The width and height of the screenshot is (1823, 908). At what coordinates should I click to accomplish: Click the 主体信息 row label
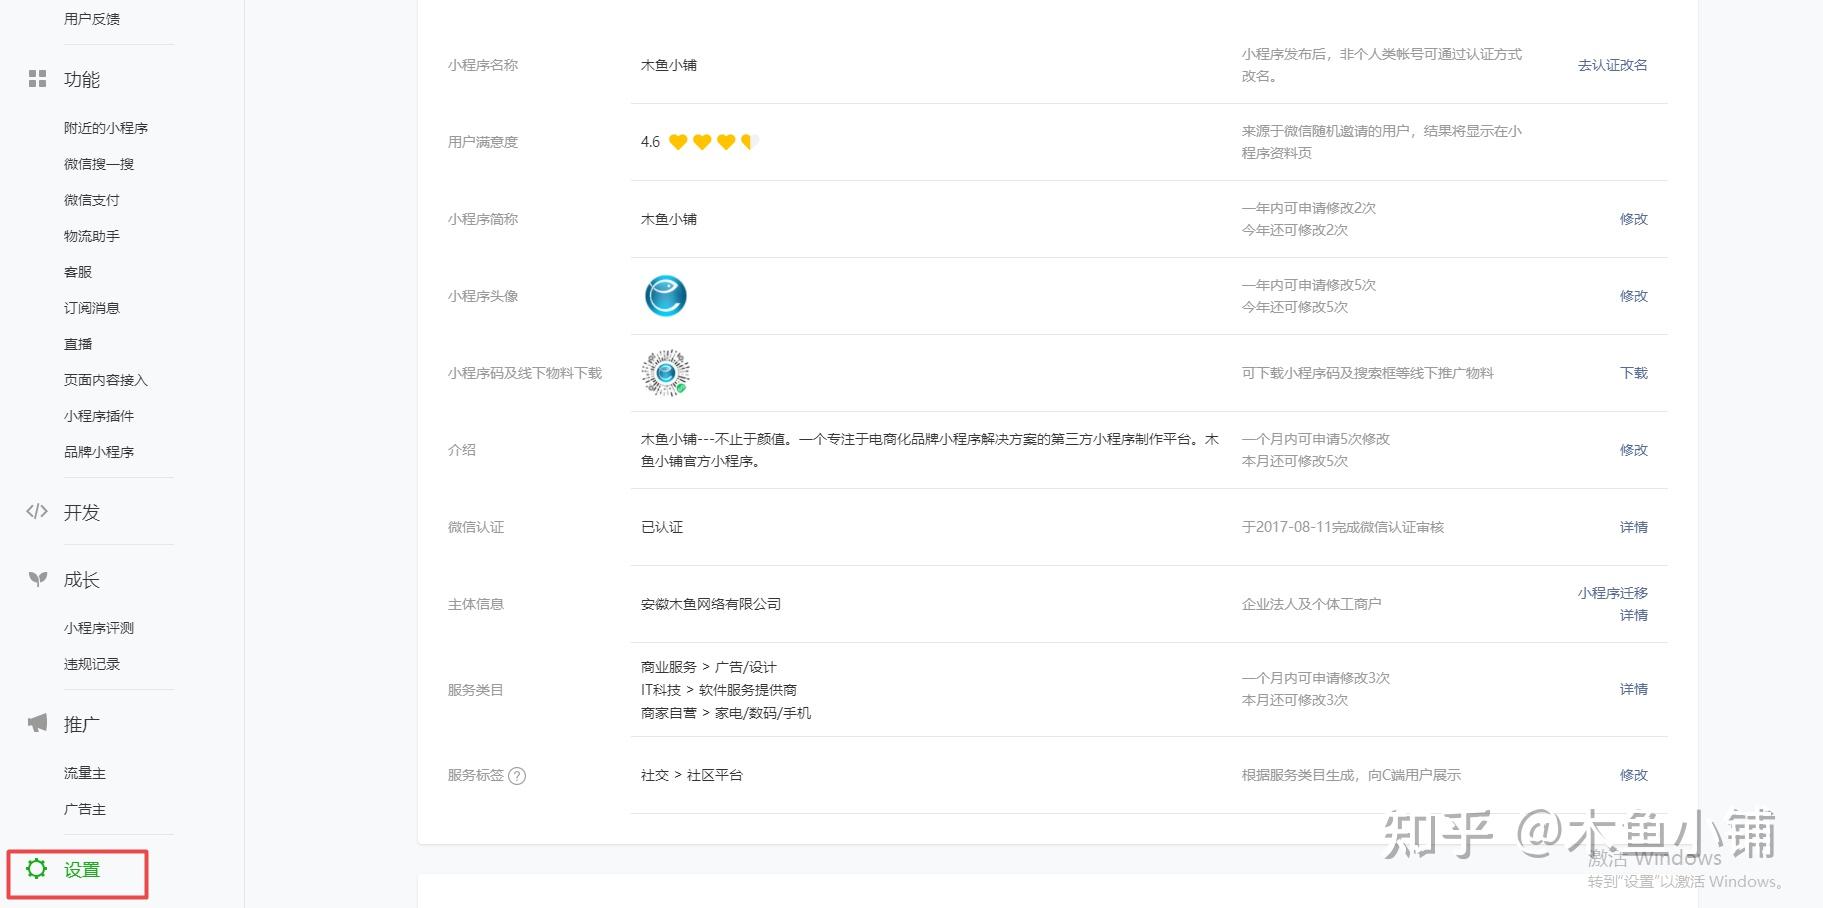(476, 604)
